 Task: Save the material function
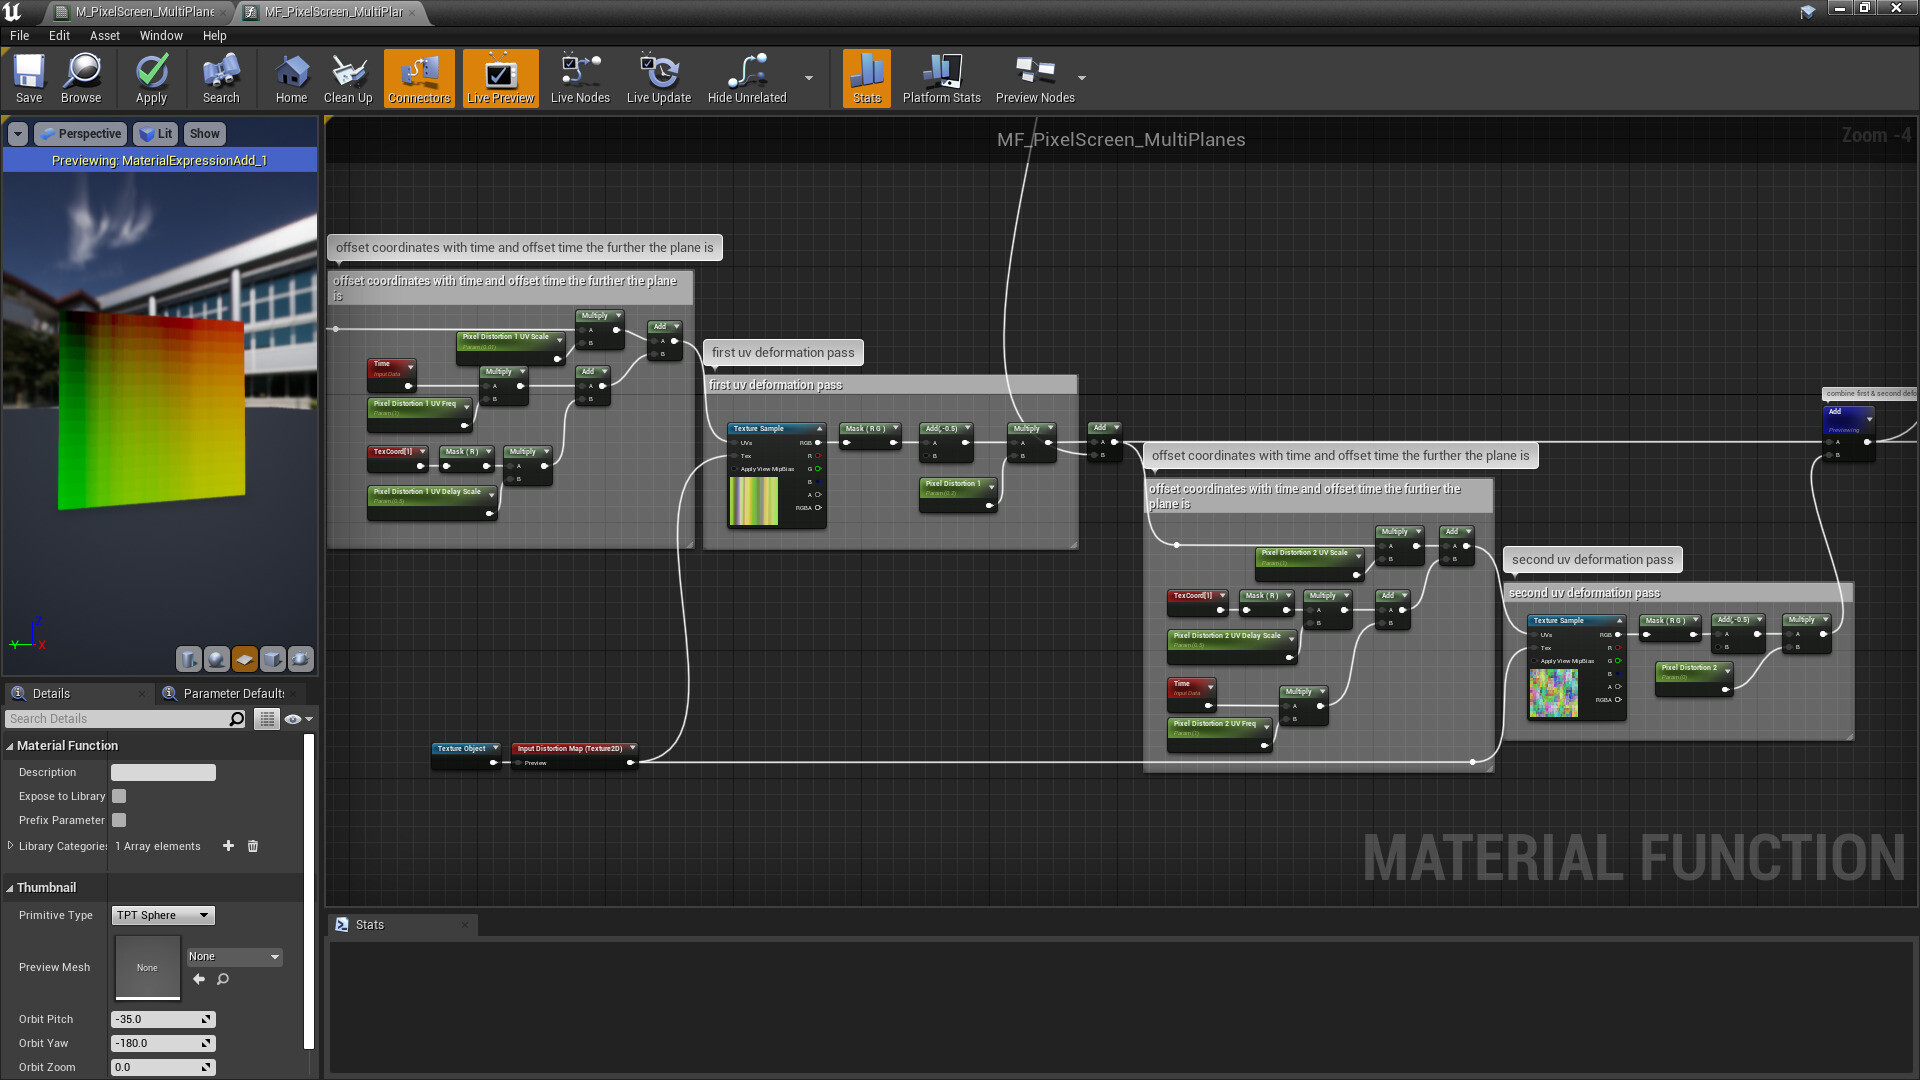(28, 78)
